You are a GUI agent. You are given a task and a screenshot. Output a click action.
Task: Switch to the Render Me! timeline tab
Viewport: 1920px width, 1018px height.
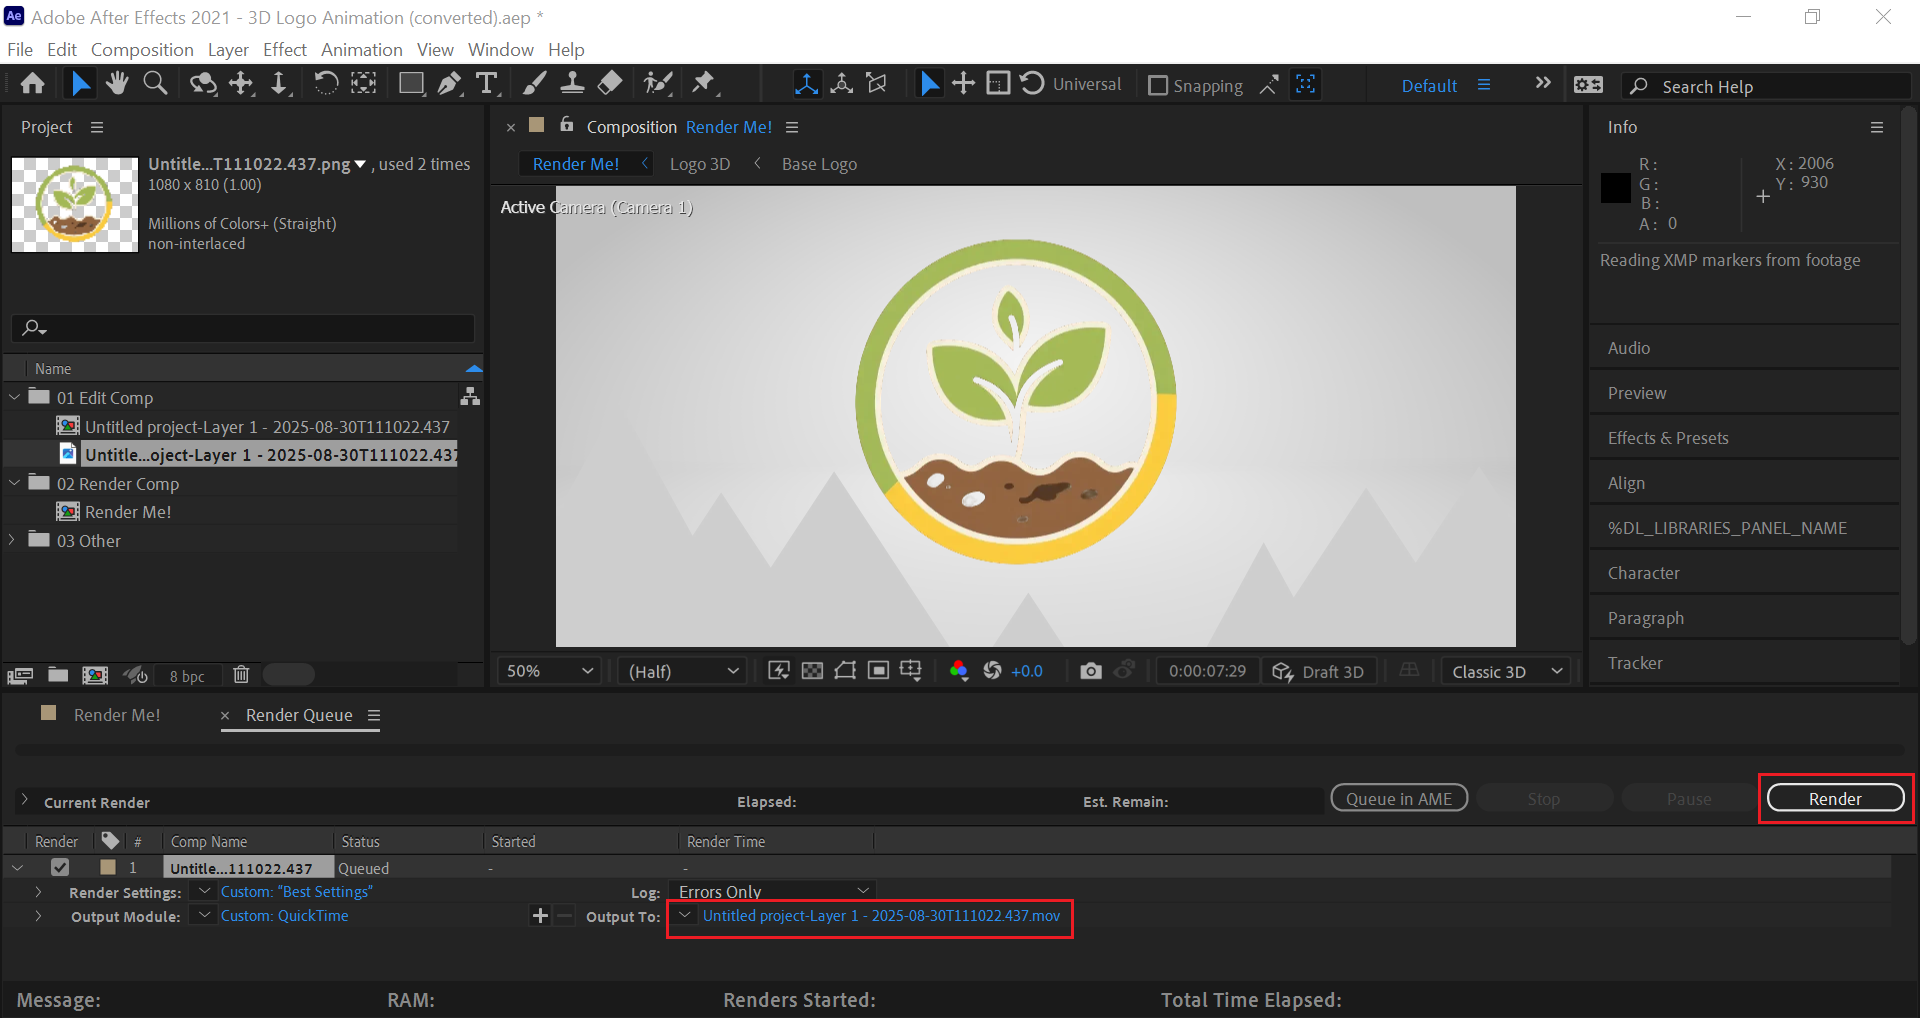click(116, 715)
